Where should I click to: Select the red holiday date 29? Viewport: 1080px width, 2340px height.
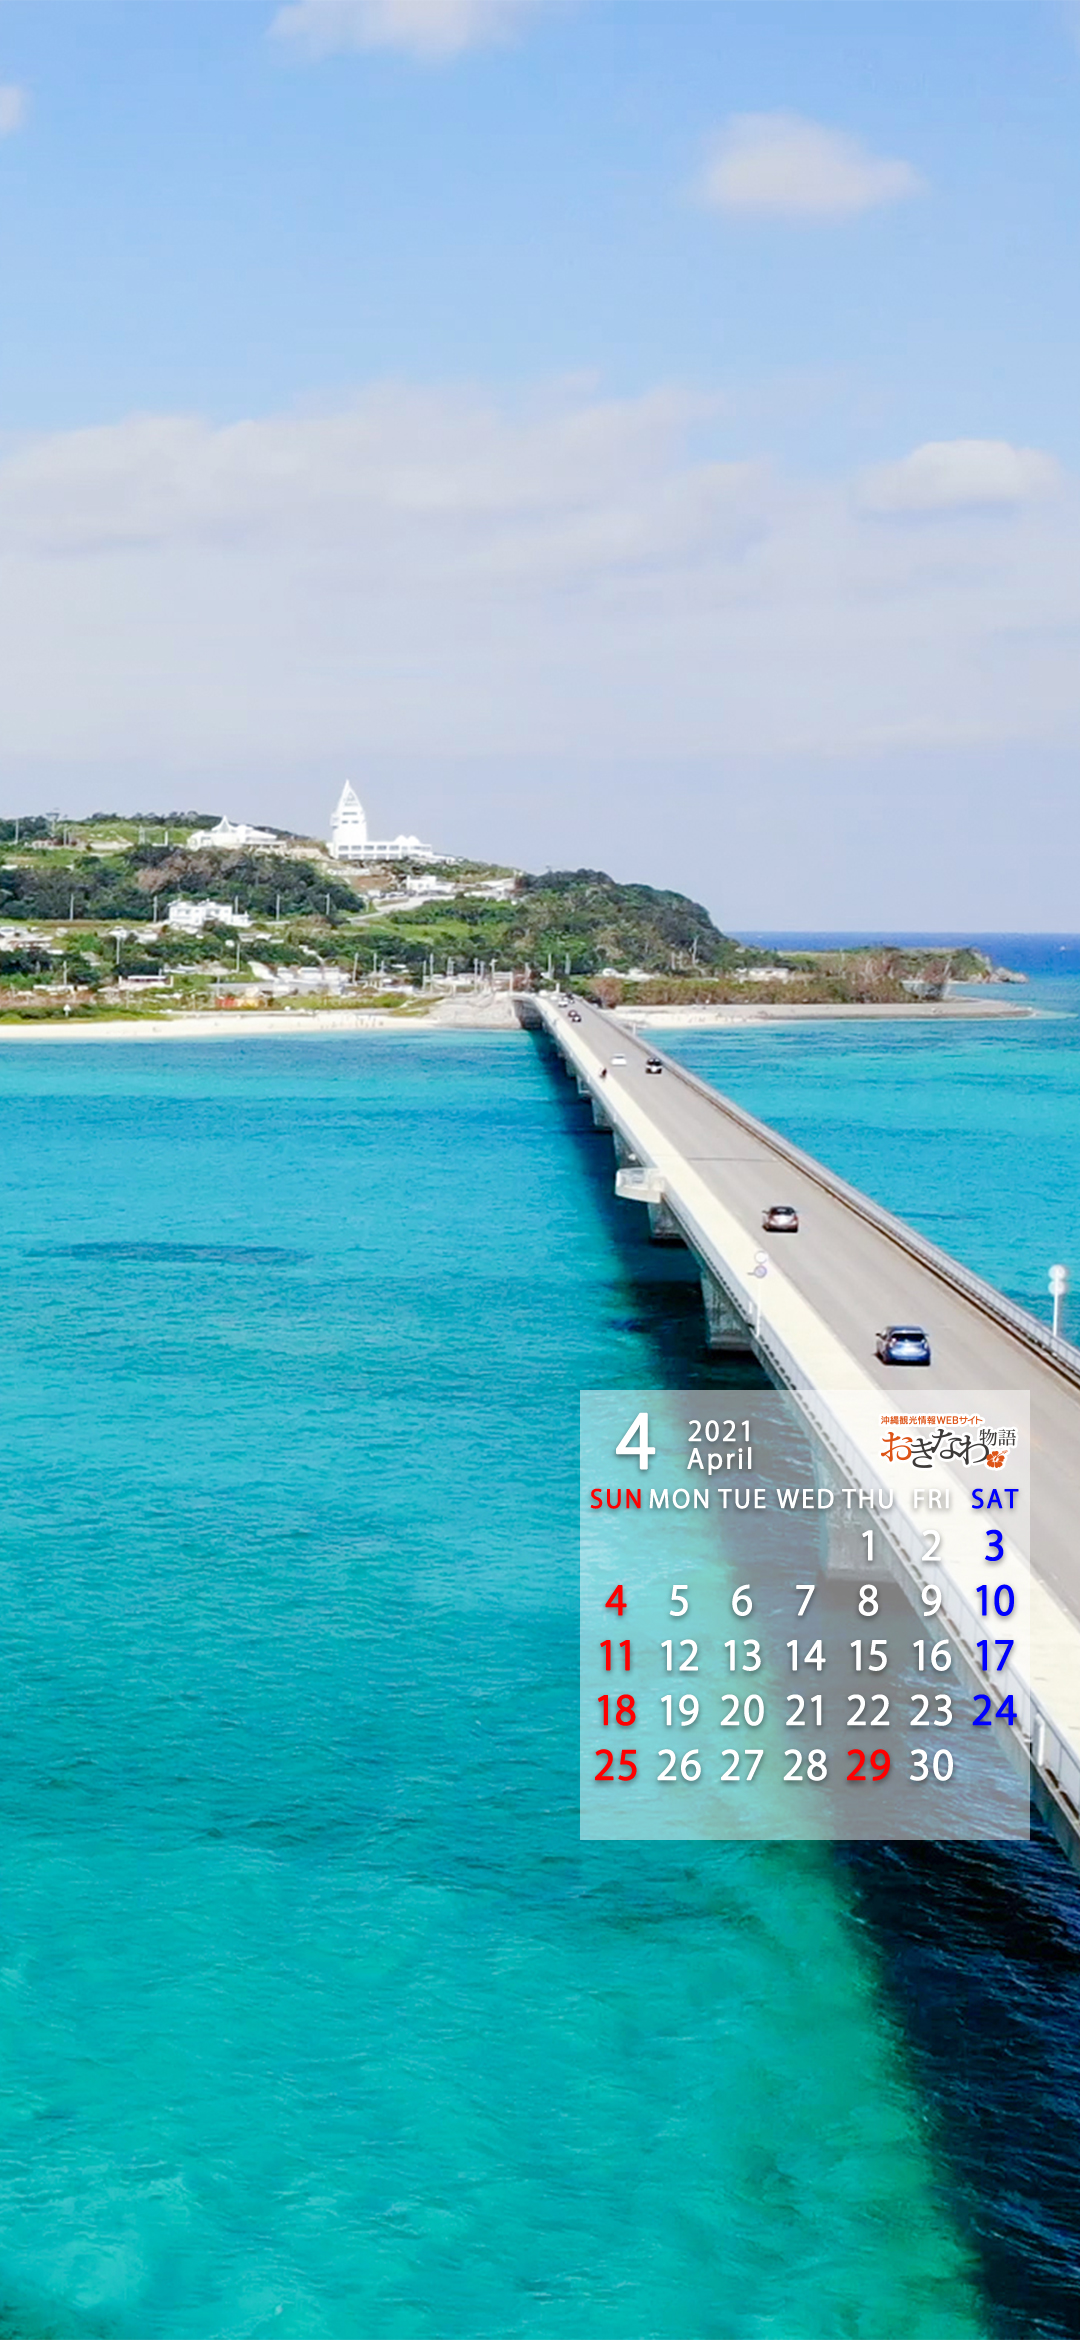coord(868,1766)
